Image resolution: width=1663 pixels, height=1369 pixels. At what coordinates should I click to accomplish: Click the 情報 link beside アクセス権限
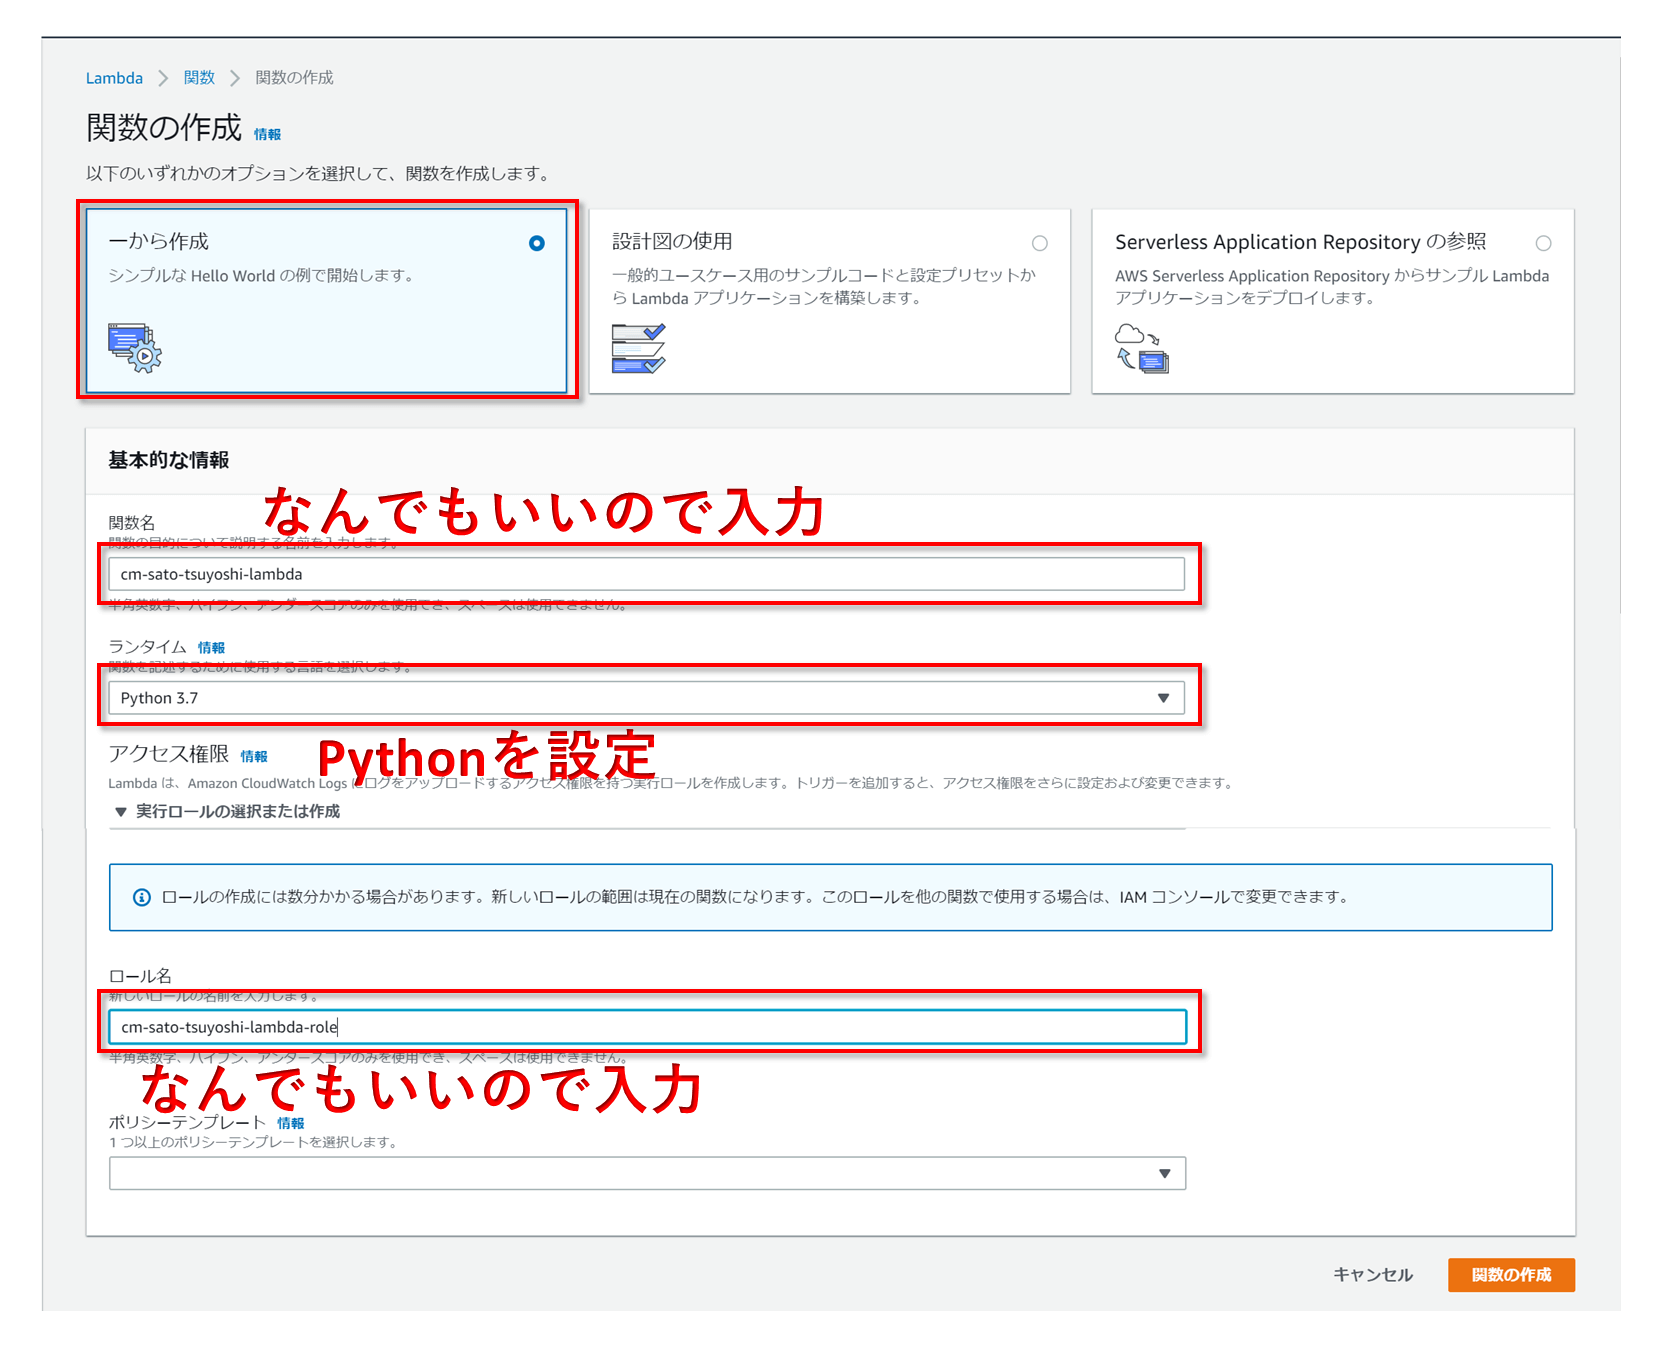[255, 757]
